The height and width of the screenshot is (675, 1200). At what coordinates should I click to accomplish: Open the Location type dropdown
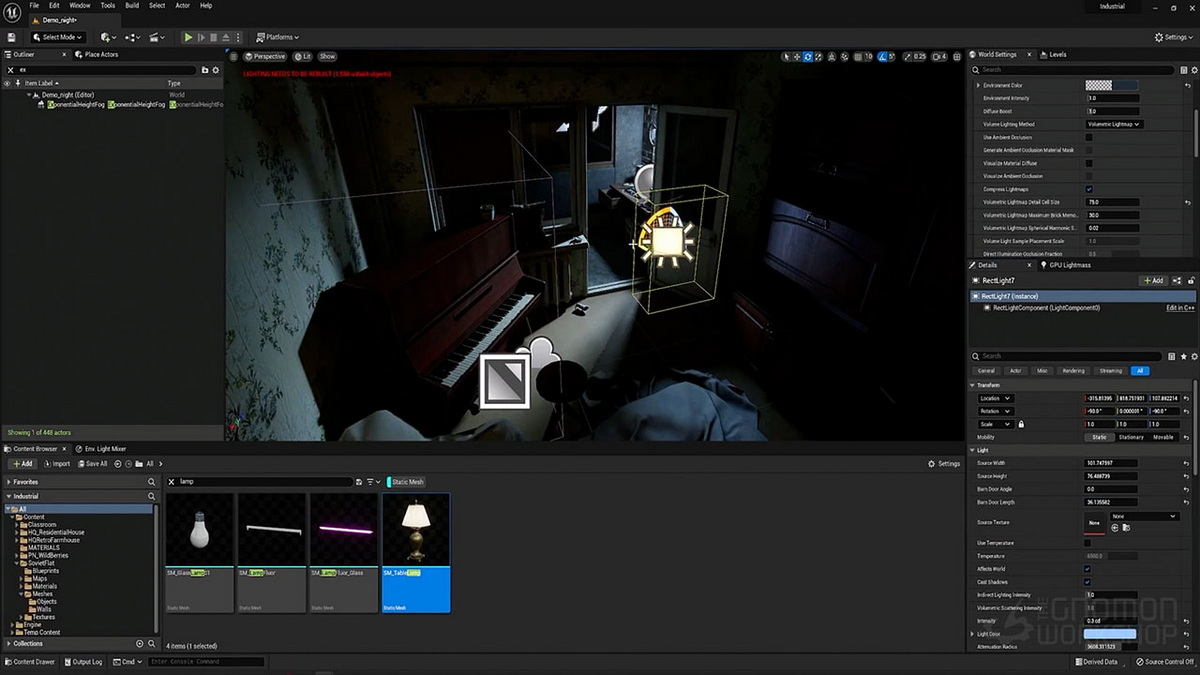pyautogui.click(x=996, y=398)
